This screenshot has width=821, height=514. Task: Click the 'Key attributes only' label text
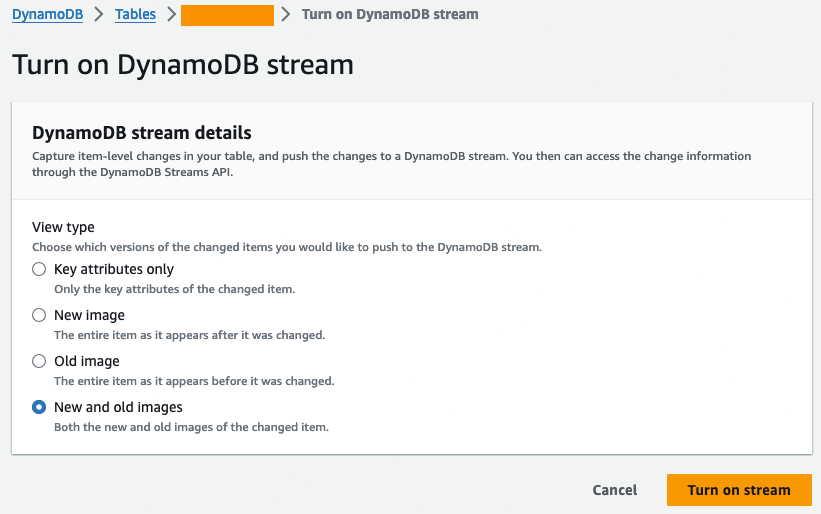coord(113,269)
